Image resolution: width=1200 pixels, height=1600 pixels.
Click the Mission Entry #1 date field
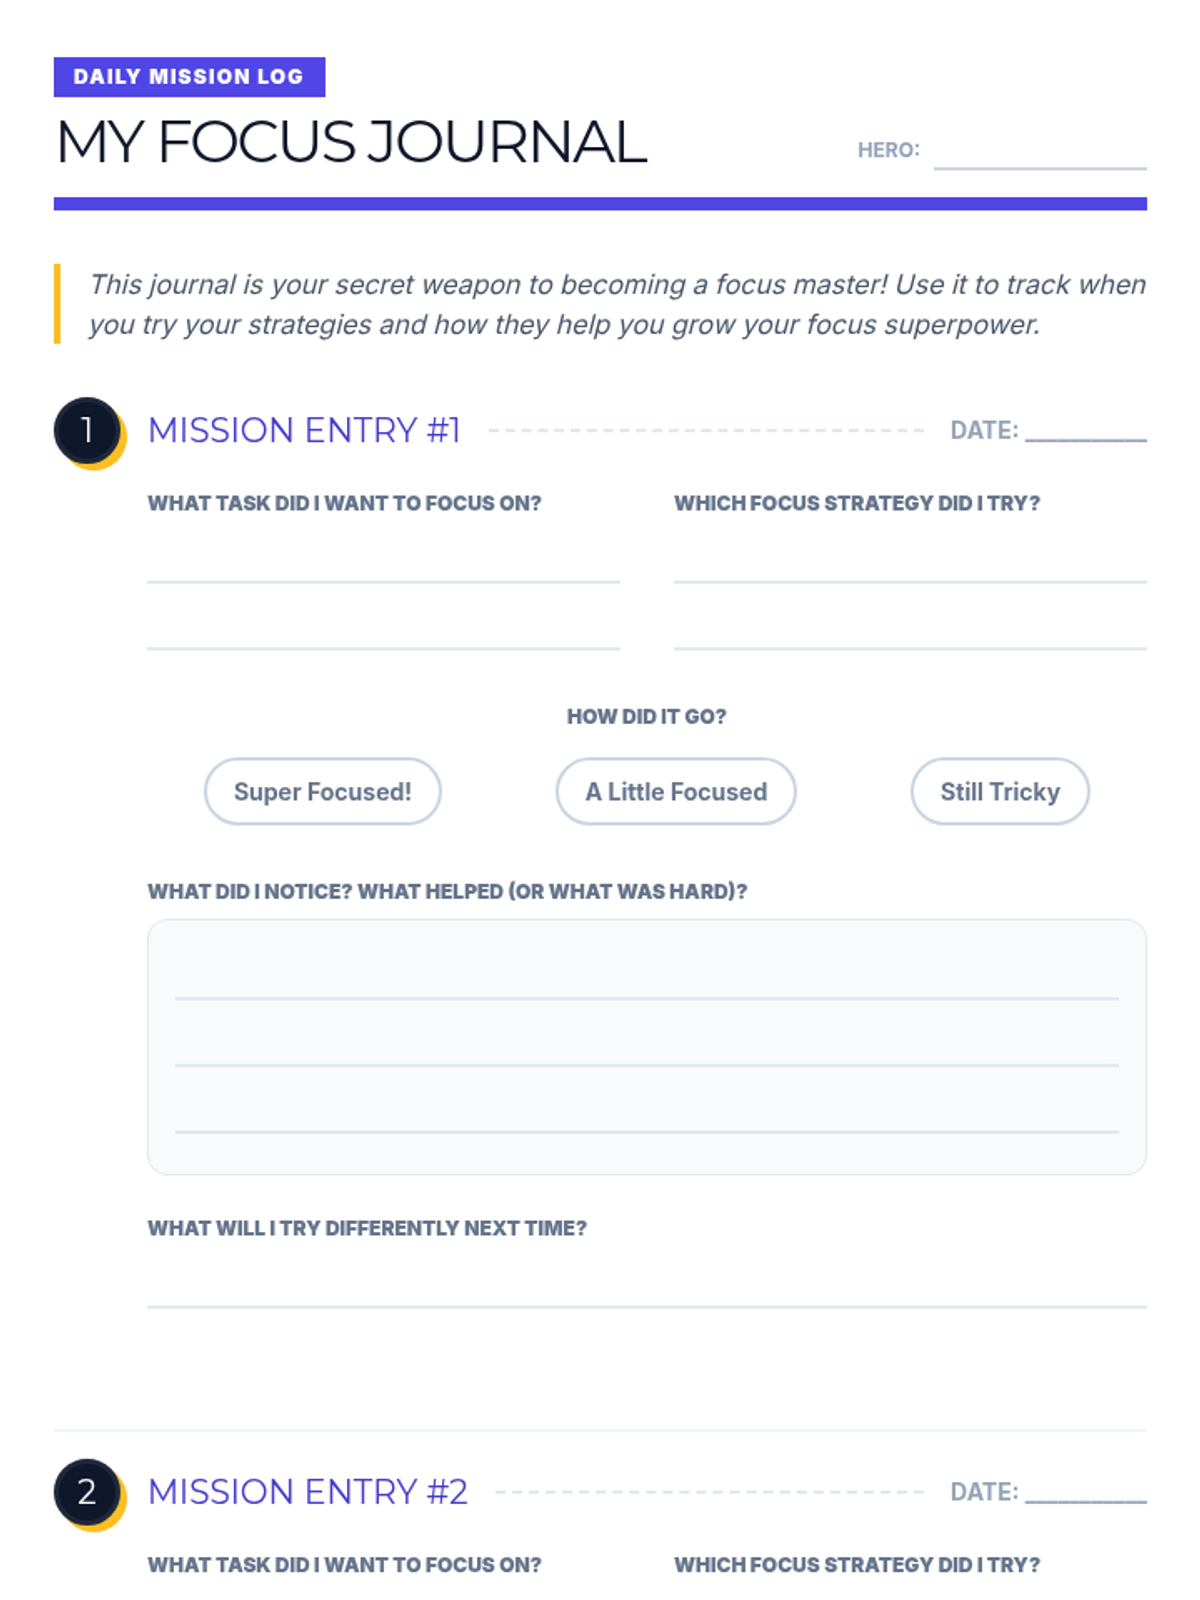coord(1086,430)
